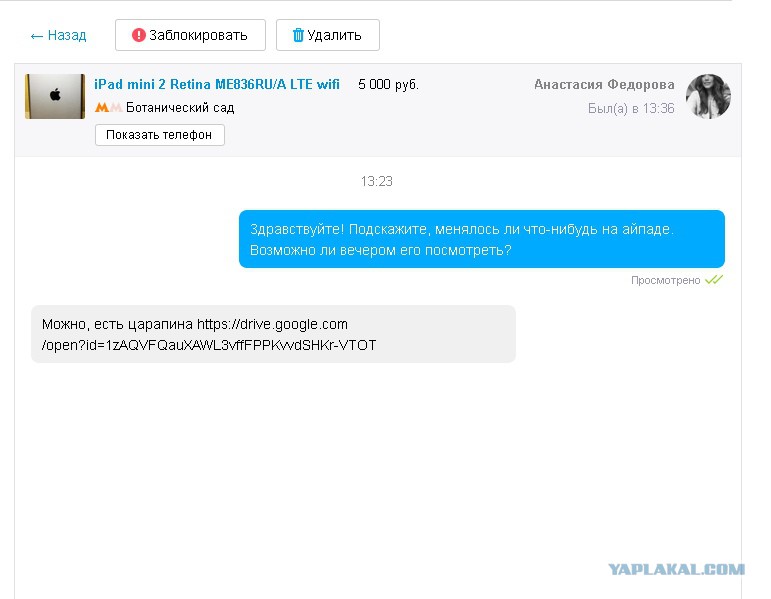Click the Заблокировать button
The width and height of the screenshot is (771, 599).
pyautogui.click(x=190, y=35)
